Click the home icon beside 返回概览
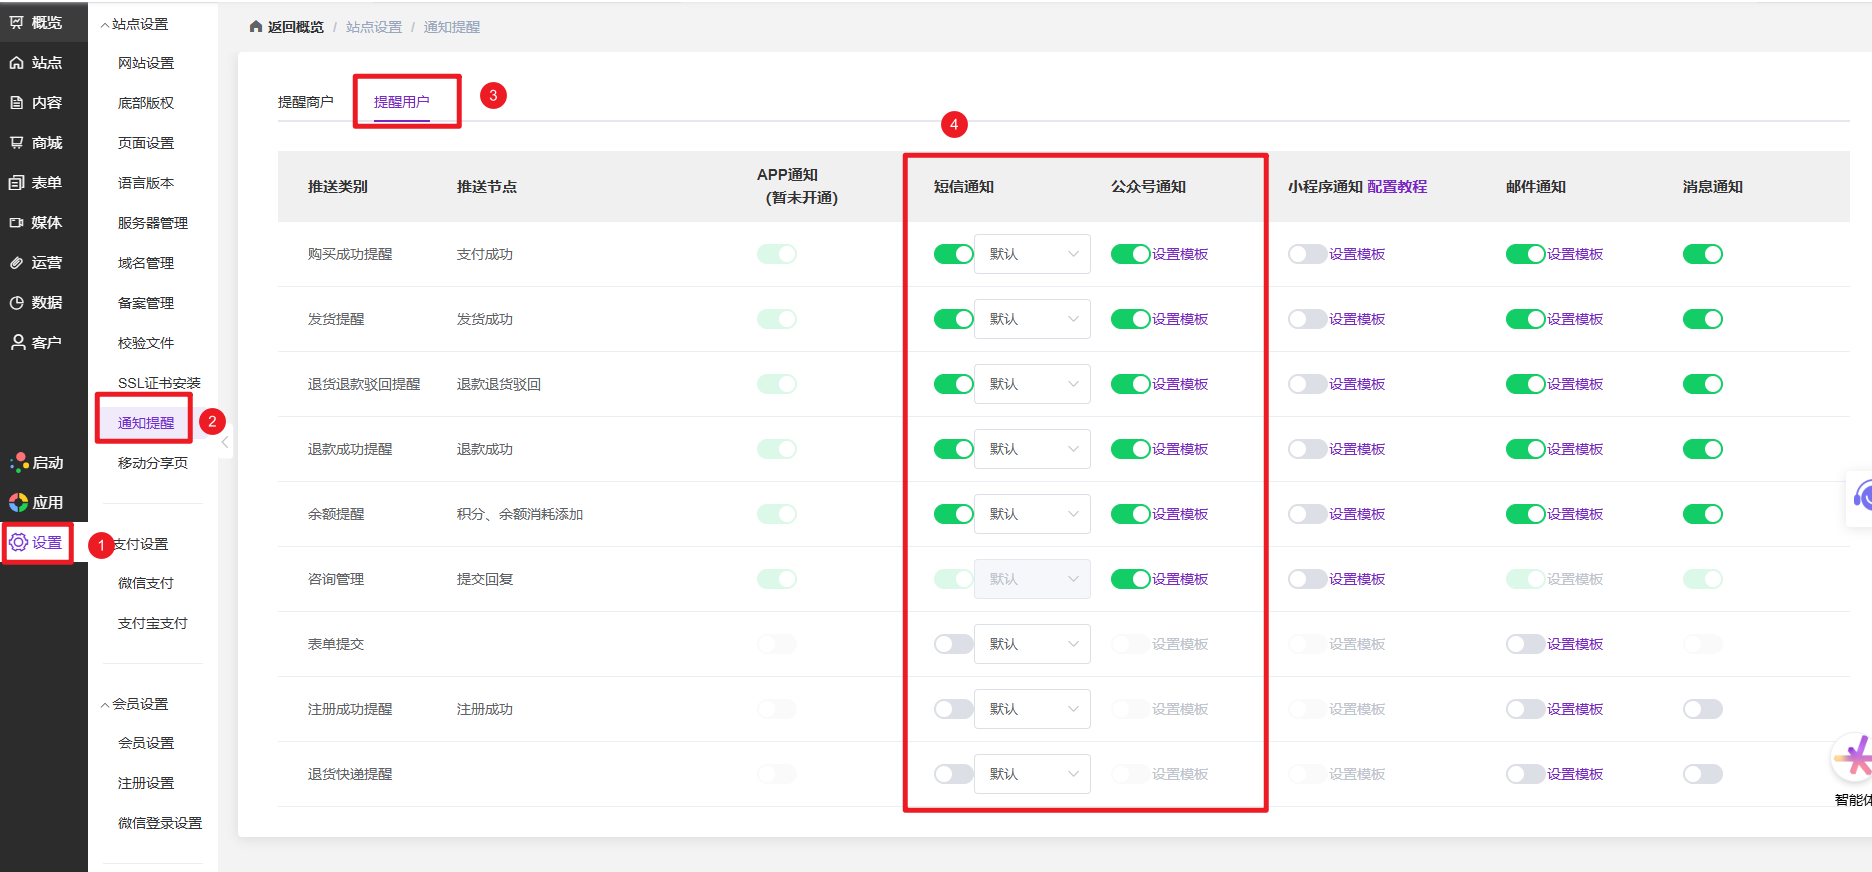This screenshot has width=1872, height=872. pos(256,27)
